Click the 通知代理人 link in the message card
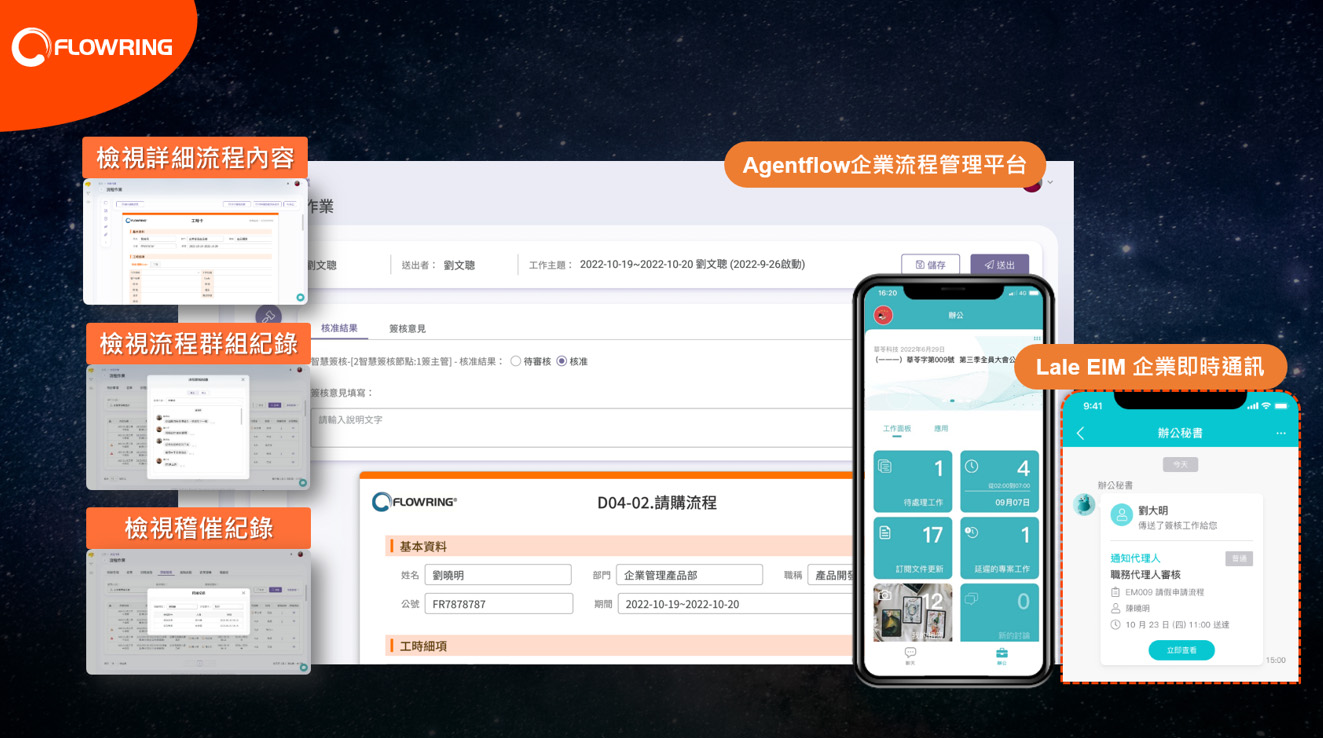 point(1135,558)
